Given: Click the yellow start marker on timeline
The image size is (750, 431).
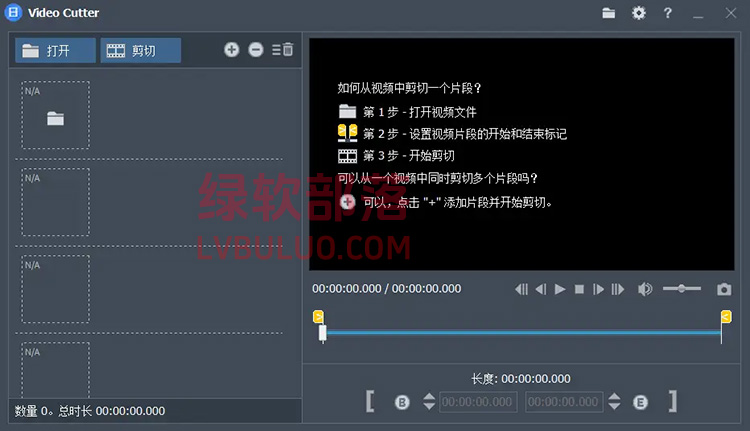Looking at the screenshot, I should pyautogui.click(x=319, y=317).
